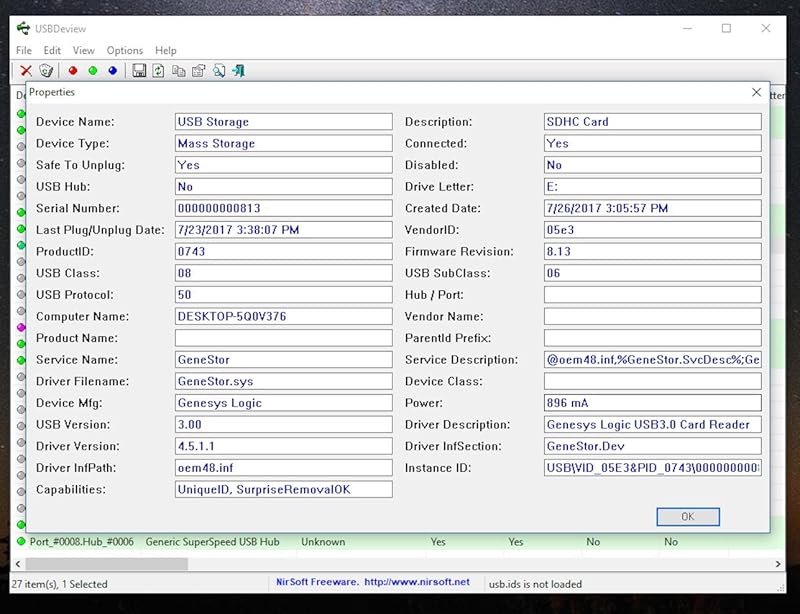Click the green dot enable device icon
This screenshot has height=614, width=800.
tap(93, 70)
